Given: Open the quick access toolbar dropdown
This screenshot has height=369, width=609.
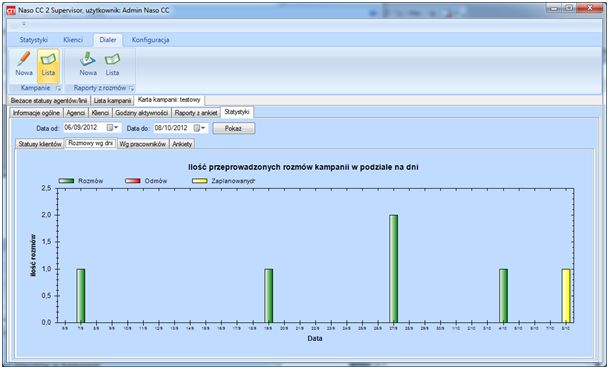Looking at the screenshot, I should [24, 24].
